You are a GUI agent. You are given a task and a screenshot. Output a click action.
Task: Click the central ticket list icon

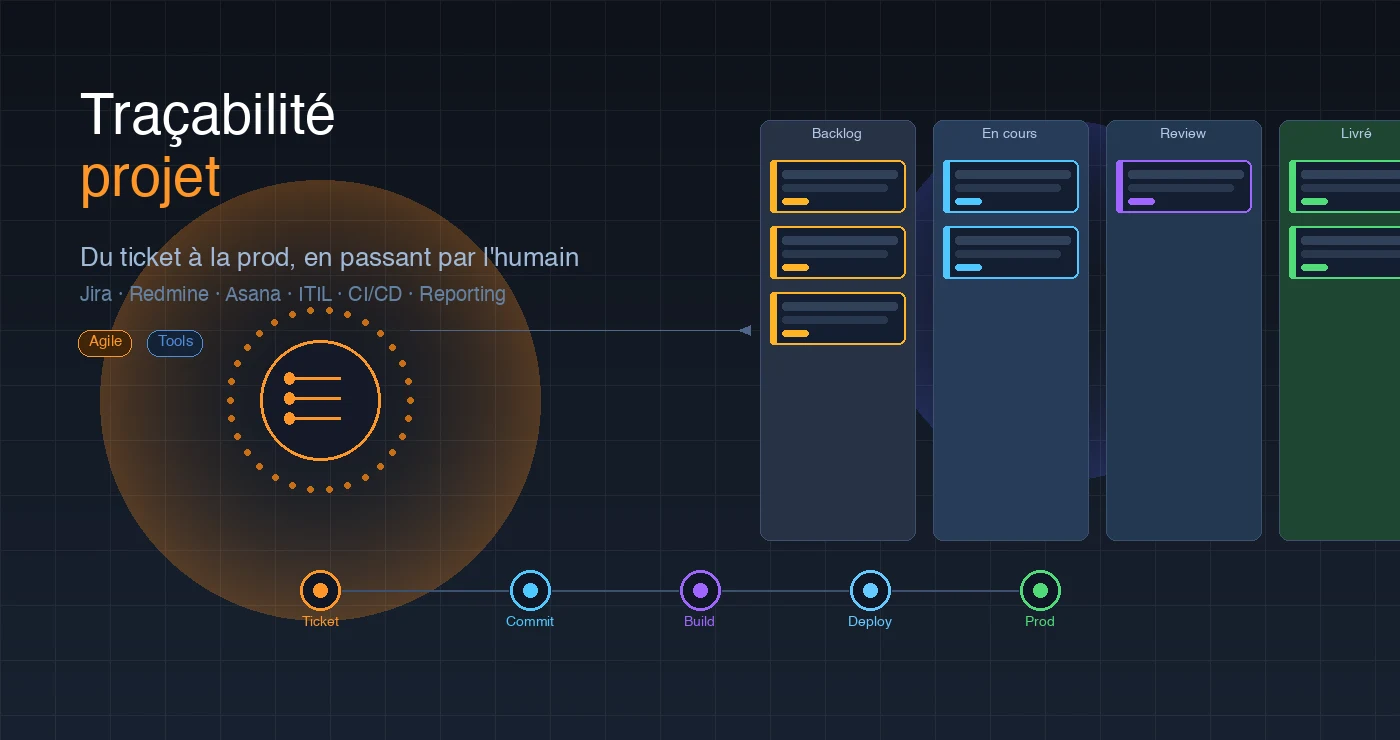pyautogui.click(x=320, y=400)
